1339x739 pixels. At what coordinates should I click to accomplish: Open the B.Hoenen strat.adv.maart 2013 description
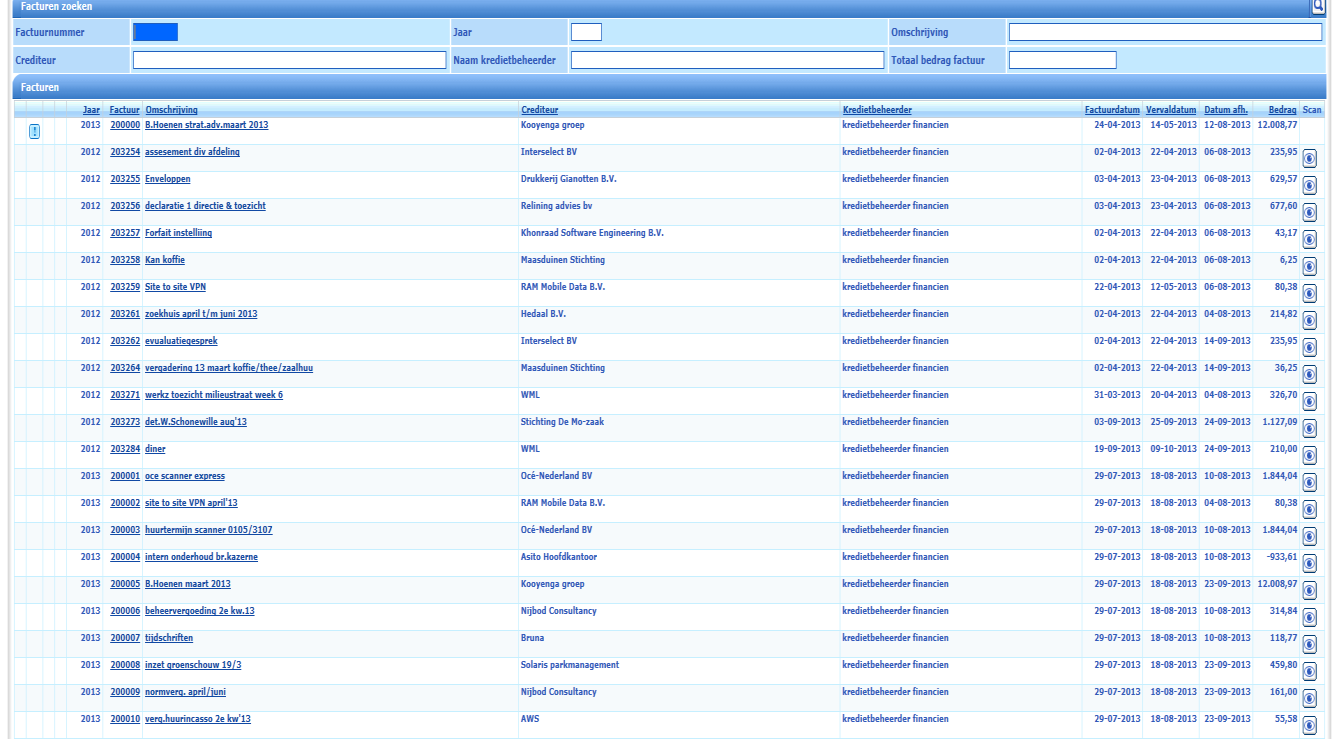[x=207, y=125]
